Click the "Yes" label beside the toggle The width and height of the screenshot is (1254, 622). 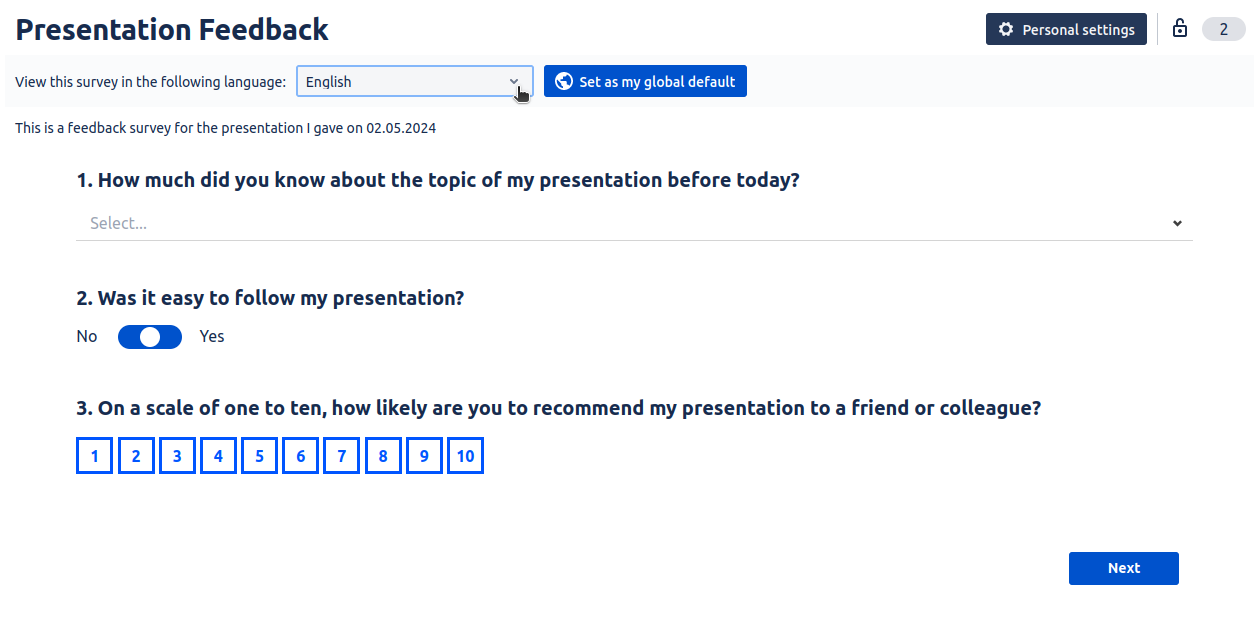coord(212,337)
